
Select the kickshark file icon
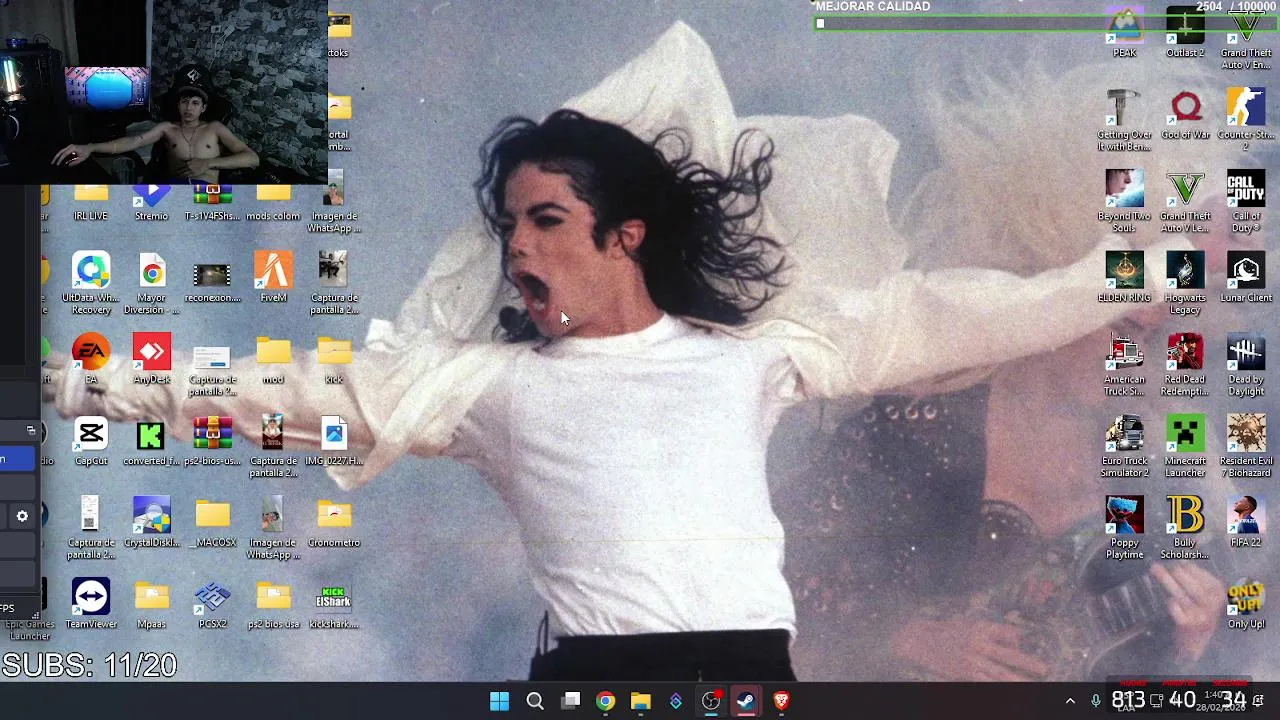[x=334, y=603]
